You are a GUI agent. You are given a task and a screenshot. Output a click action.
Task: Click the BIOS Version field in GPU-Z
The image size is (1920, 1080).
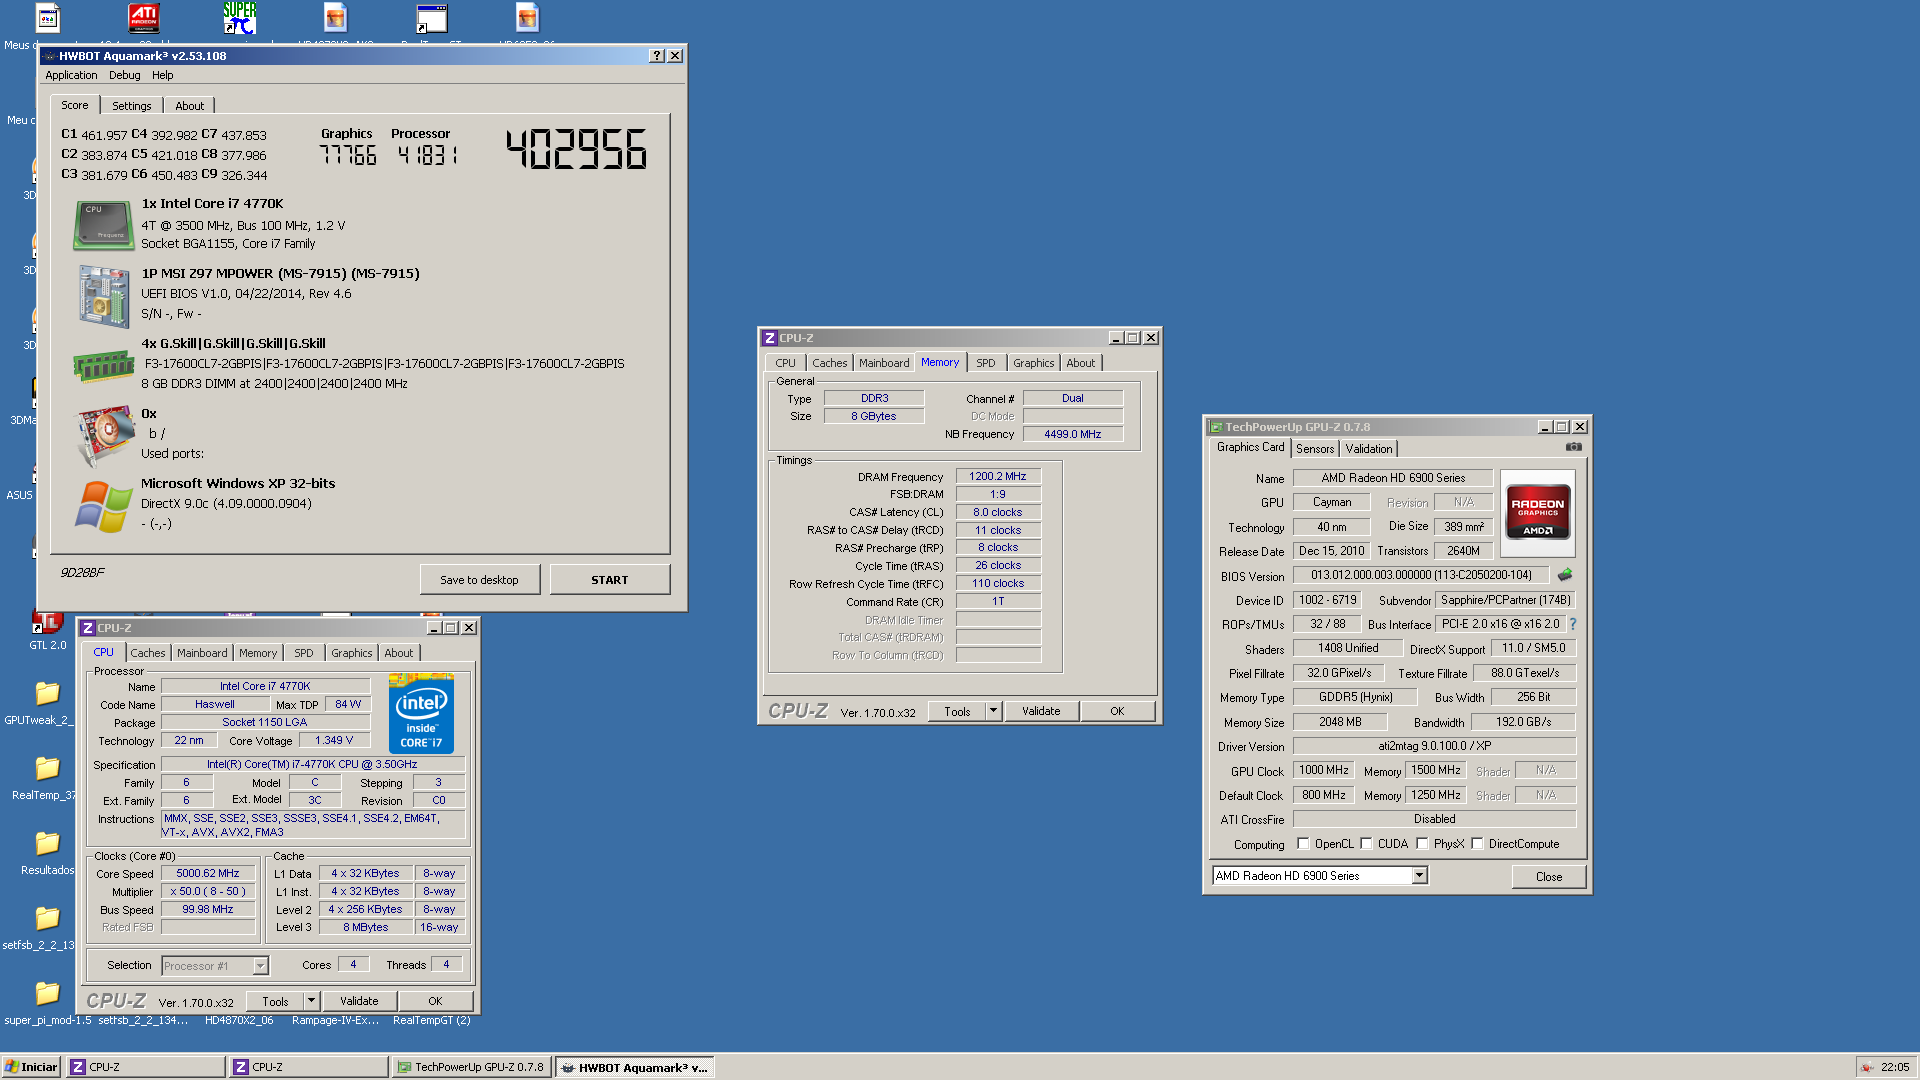[1421, 575]
